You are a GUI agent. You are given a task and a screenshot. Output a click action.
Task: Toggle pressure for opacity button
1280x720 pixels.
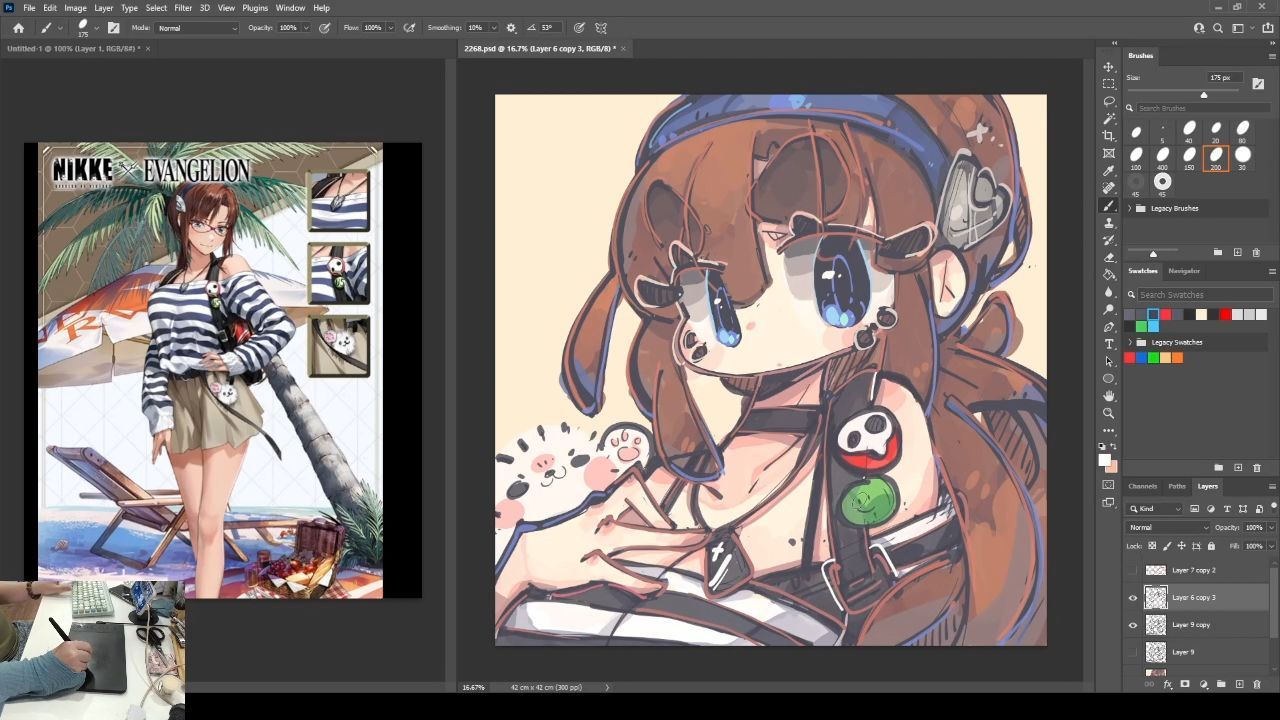click(324, 28)
